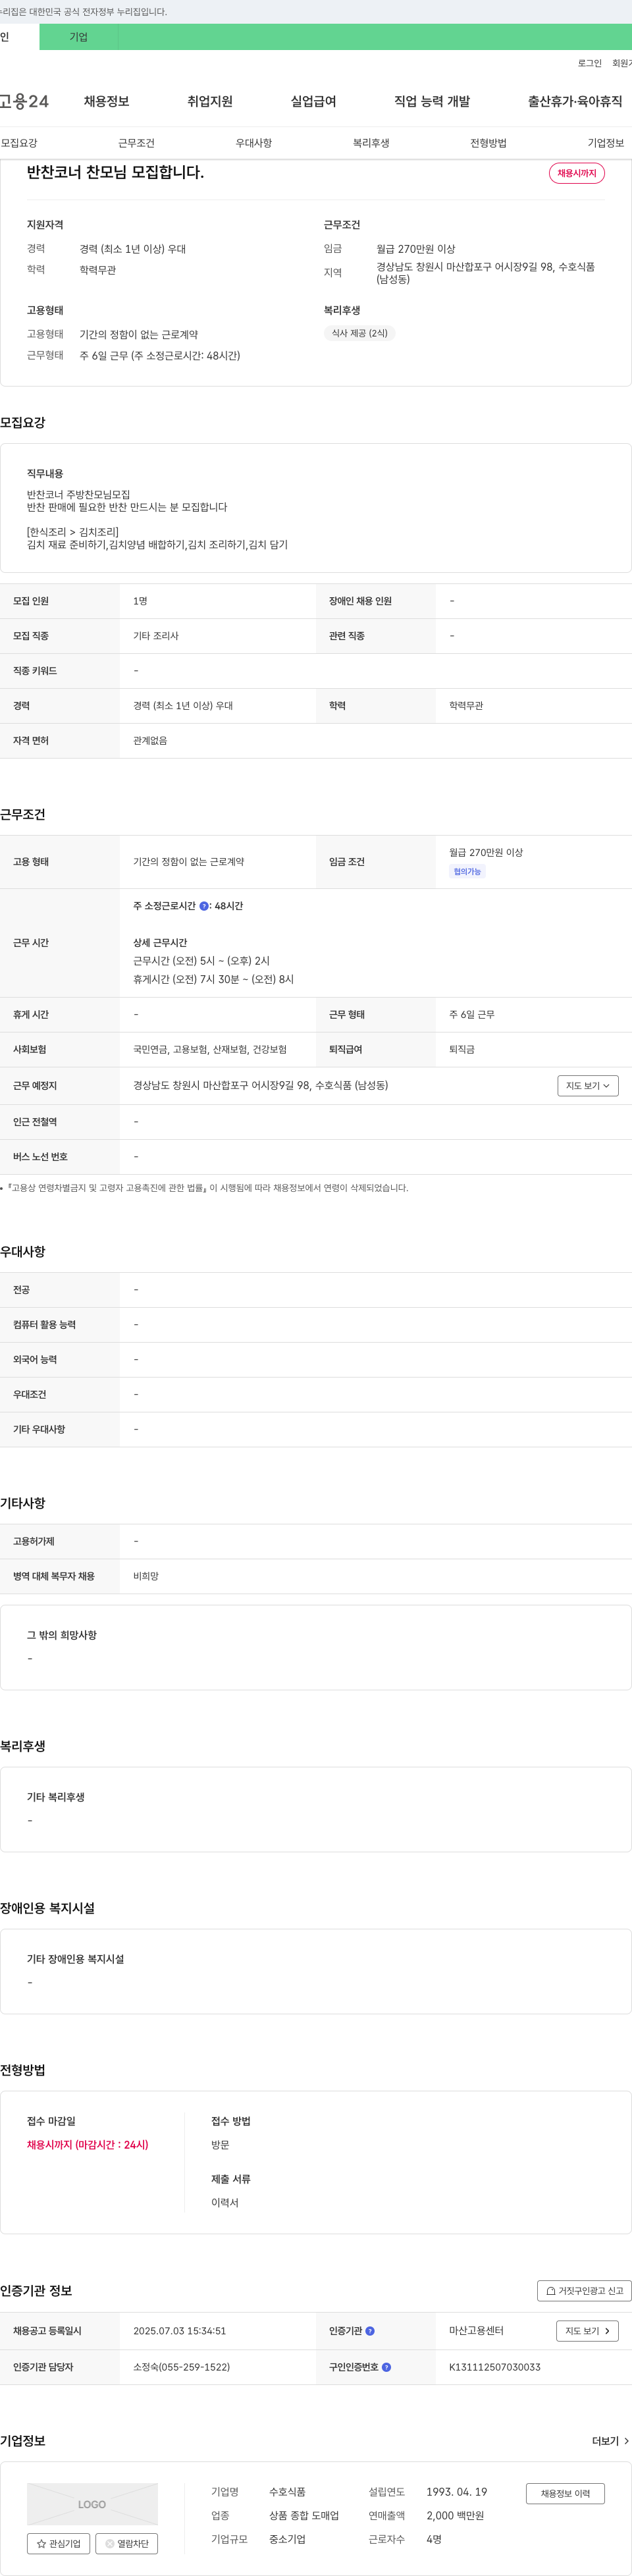Click the 식사 제공 (2식) benefit chip
632x2576 pixels.
[x=360, y=333]
